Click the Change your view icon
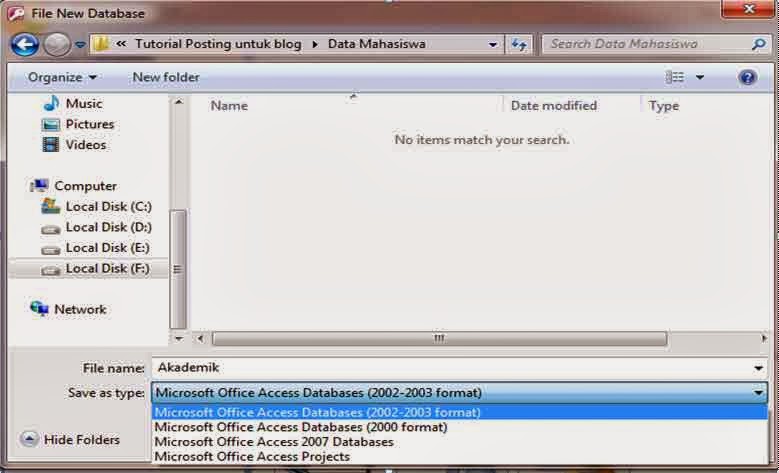Image resolution: width=779 pixels, height=473 pixels. coord(674,77)
